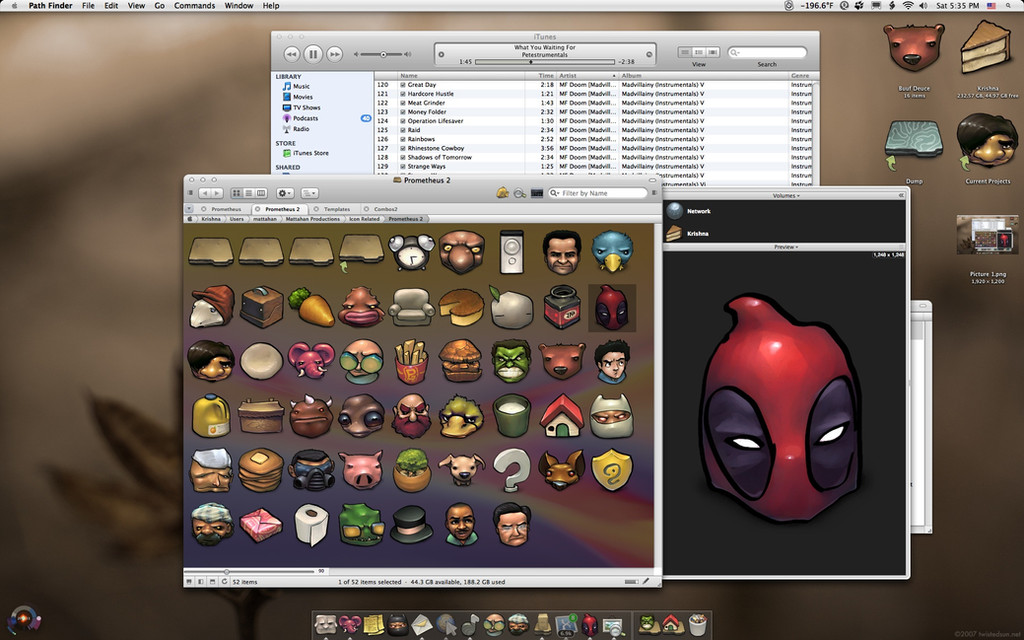The height and width of the screenshot is (640, 1024).
Task: Select the pink pig icon
Action: pyautogui.click(x=361, y=470)
